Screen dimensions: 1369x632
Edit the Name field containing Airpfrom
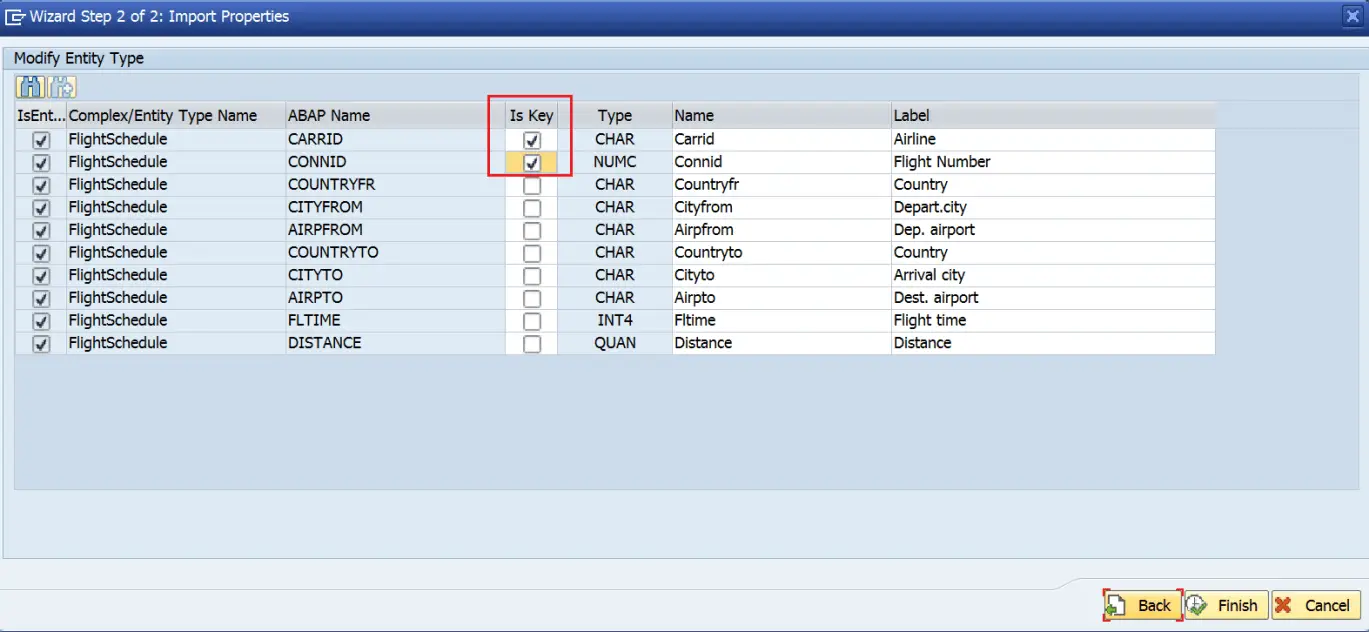click(780, 230)
